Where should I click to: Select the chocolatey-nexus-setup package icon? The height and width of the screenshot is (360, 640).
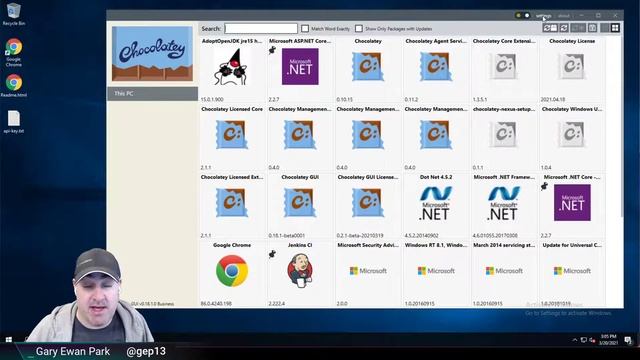[x=504, y=134]
